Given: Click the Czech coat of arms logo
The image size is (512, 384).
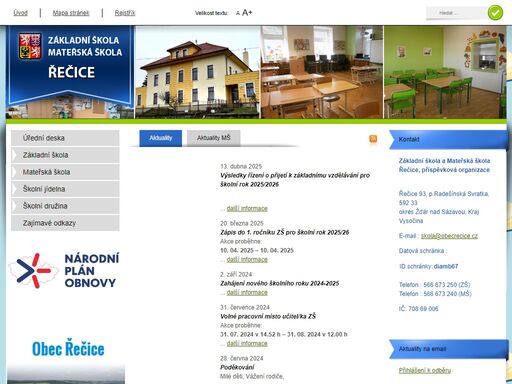Looking at the screenshot, I should pos(30,46).
